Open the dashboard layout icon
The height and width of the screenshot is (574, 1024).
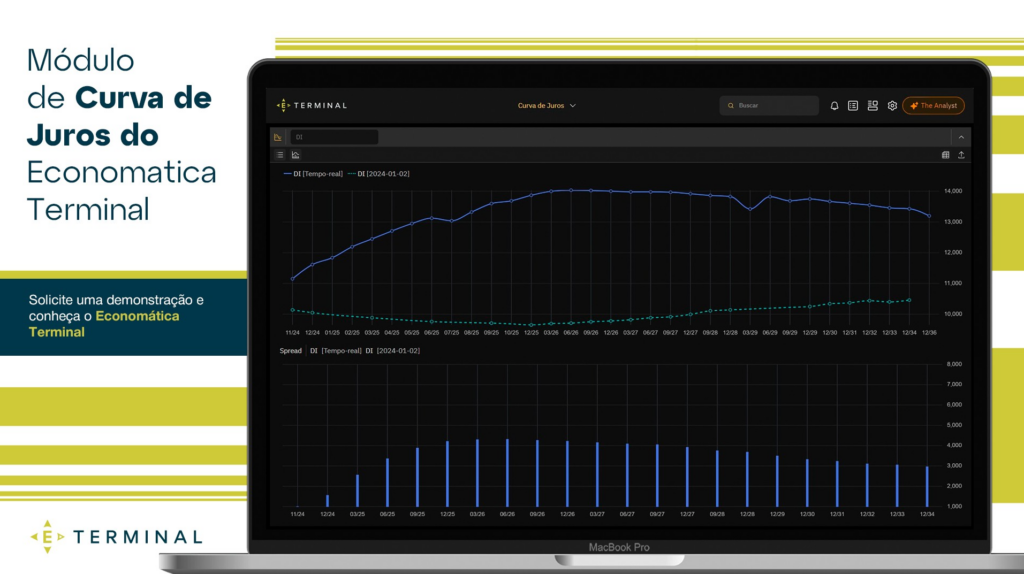(872, 106)
